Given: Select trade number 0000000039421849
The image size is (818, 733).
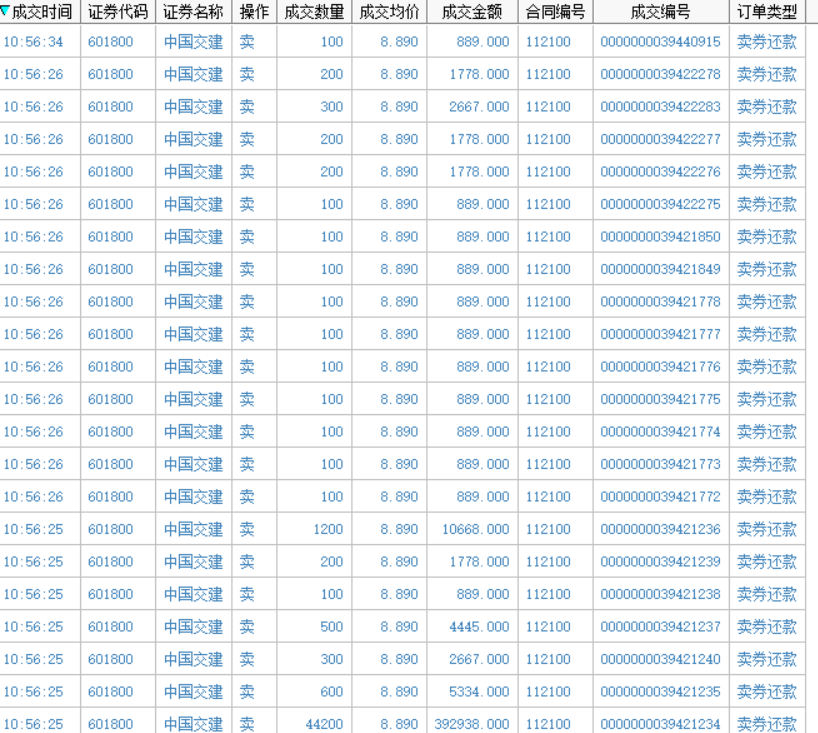Looking at the screenshot, I should [660, 269].
